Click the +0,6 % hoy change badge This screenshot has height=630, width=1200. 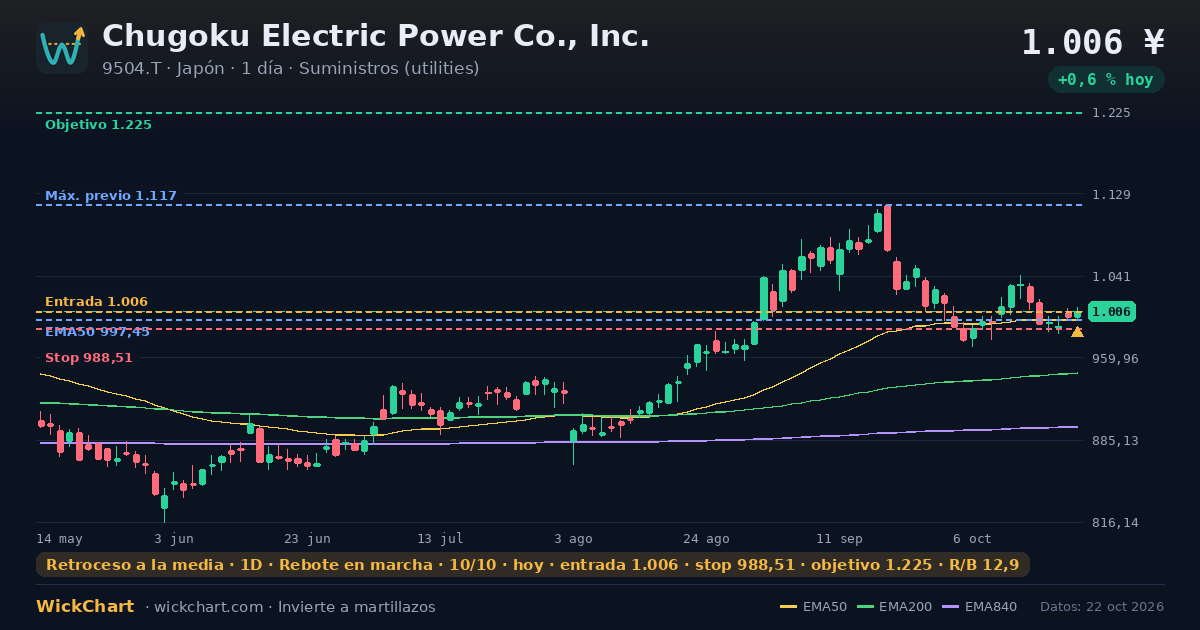1106,79
